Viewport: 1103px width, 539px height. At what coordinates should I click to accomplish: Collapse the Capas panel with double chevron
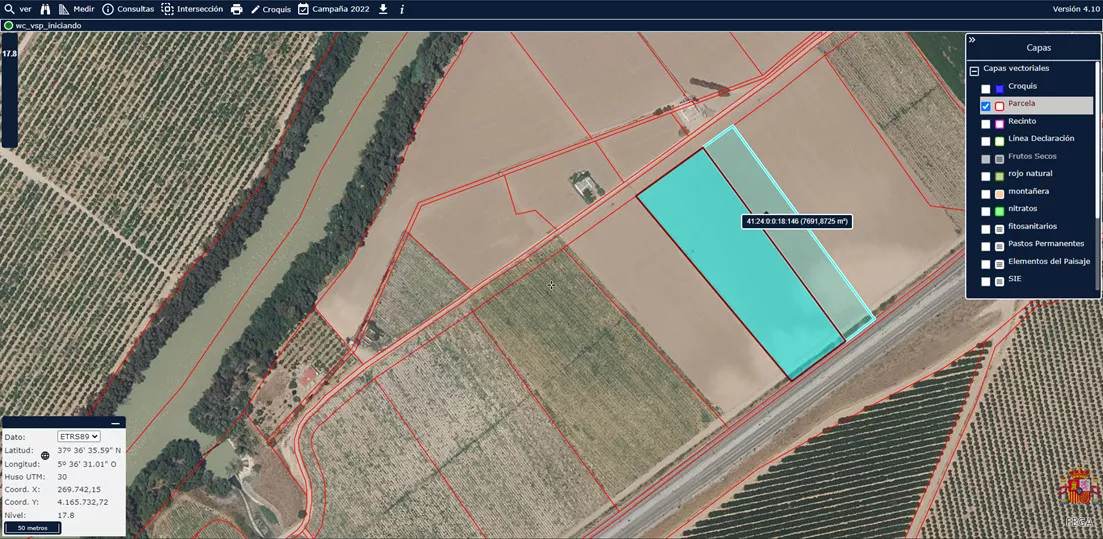click(x=972, y=40)
